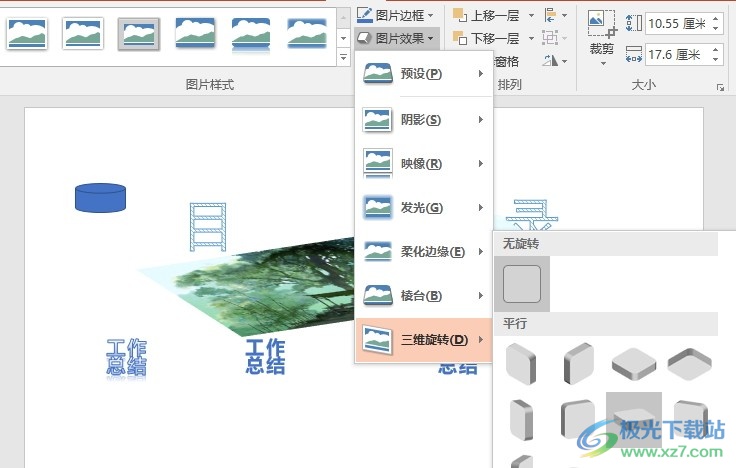
Task: Click the picture border pen icon
Action: pos(365,15)
